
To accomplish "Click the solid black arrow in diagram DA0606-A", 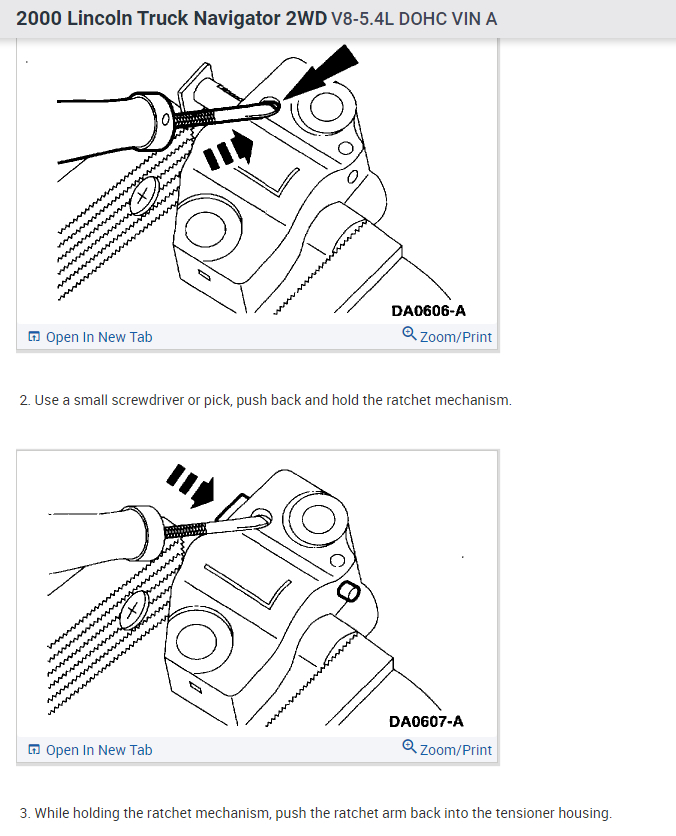I will tap(321, 71).
